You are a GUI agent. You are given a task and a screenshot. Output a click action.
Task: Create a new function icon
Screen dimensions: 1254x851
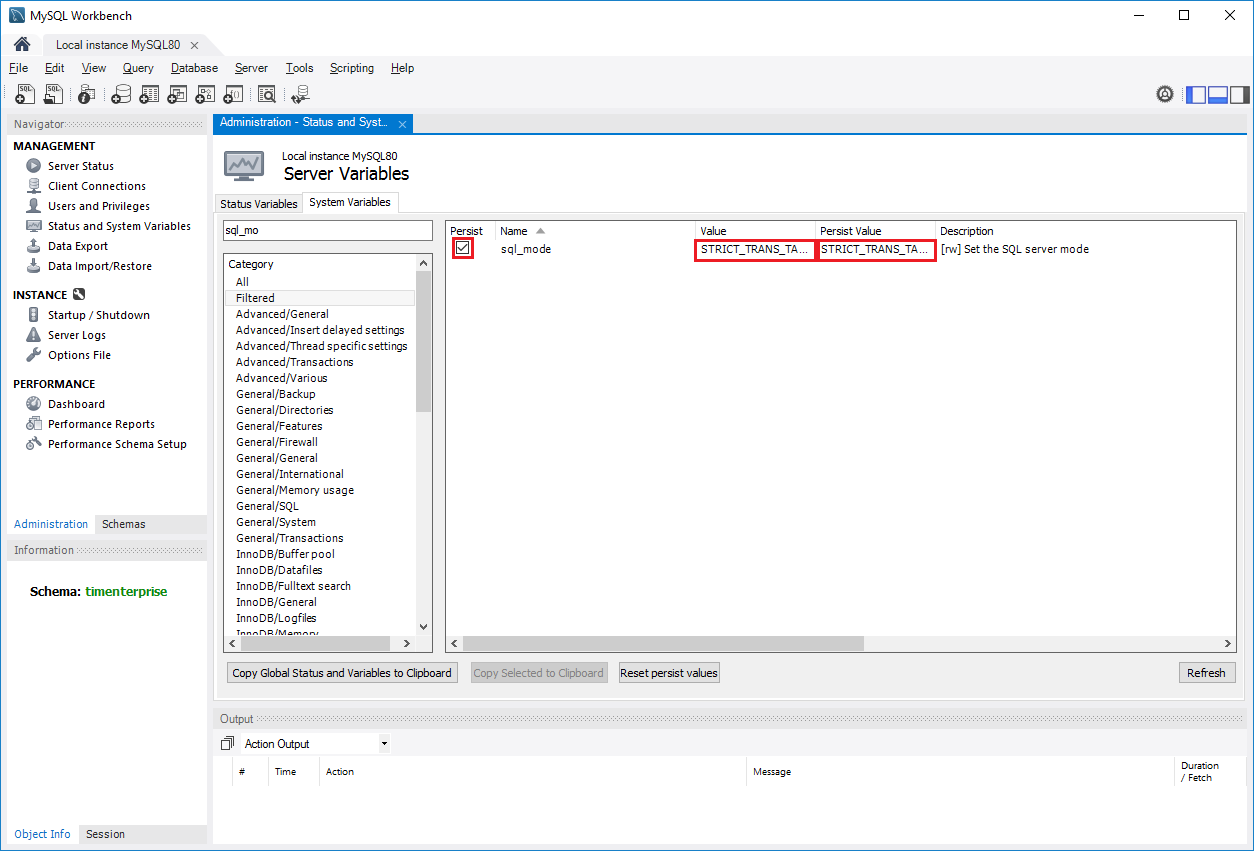click(x=233, y=94)
